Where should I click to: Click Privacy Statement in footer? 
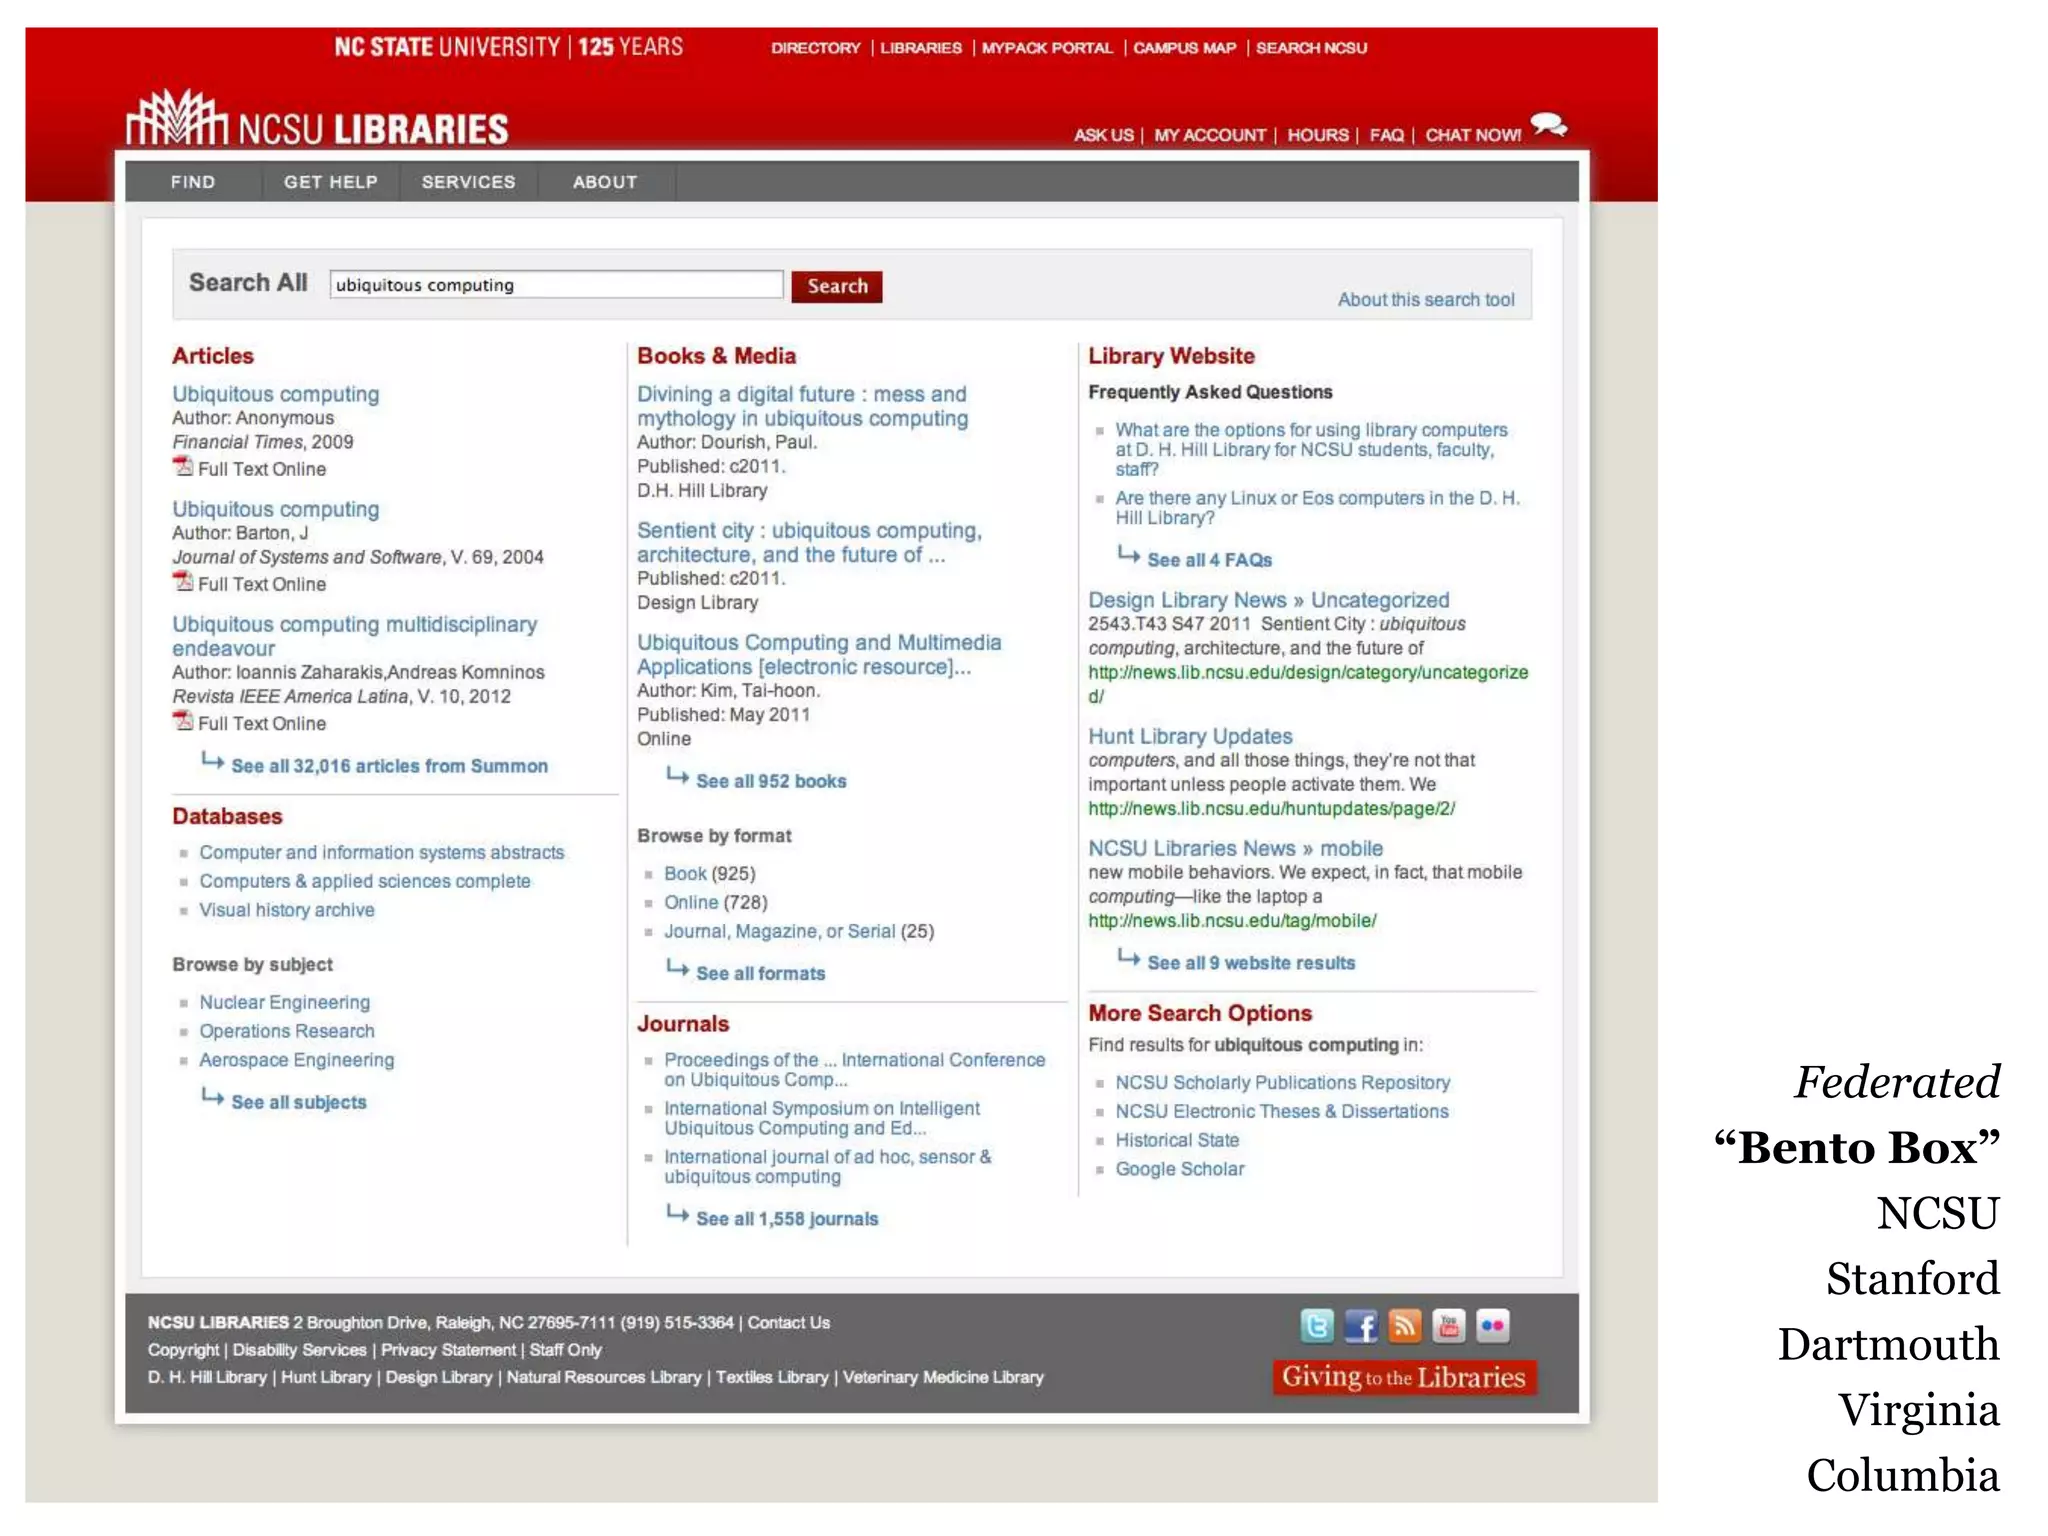point(448,1350)
